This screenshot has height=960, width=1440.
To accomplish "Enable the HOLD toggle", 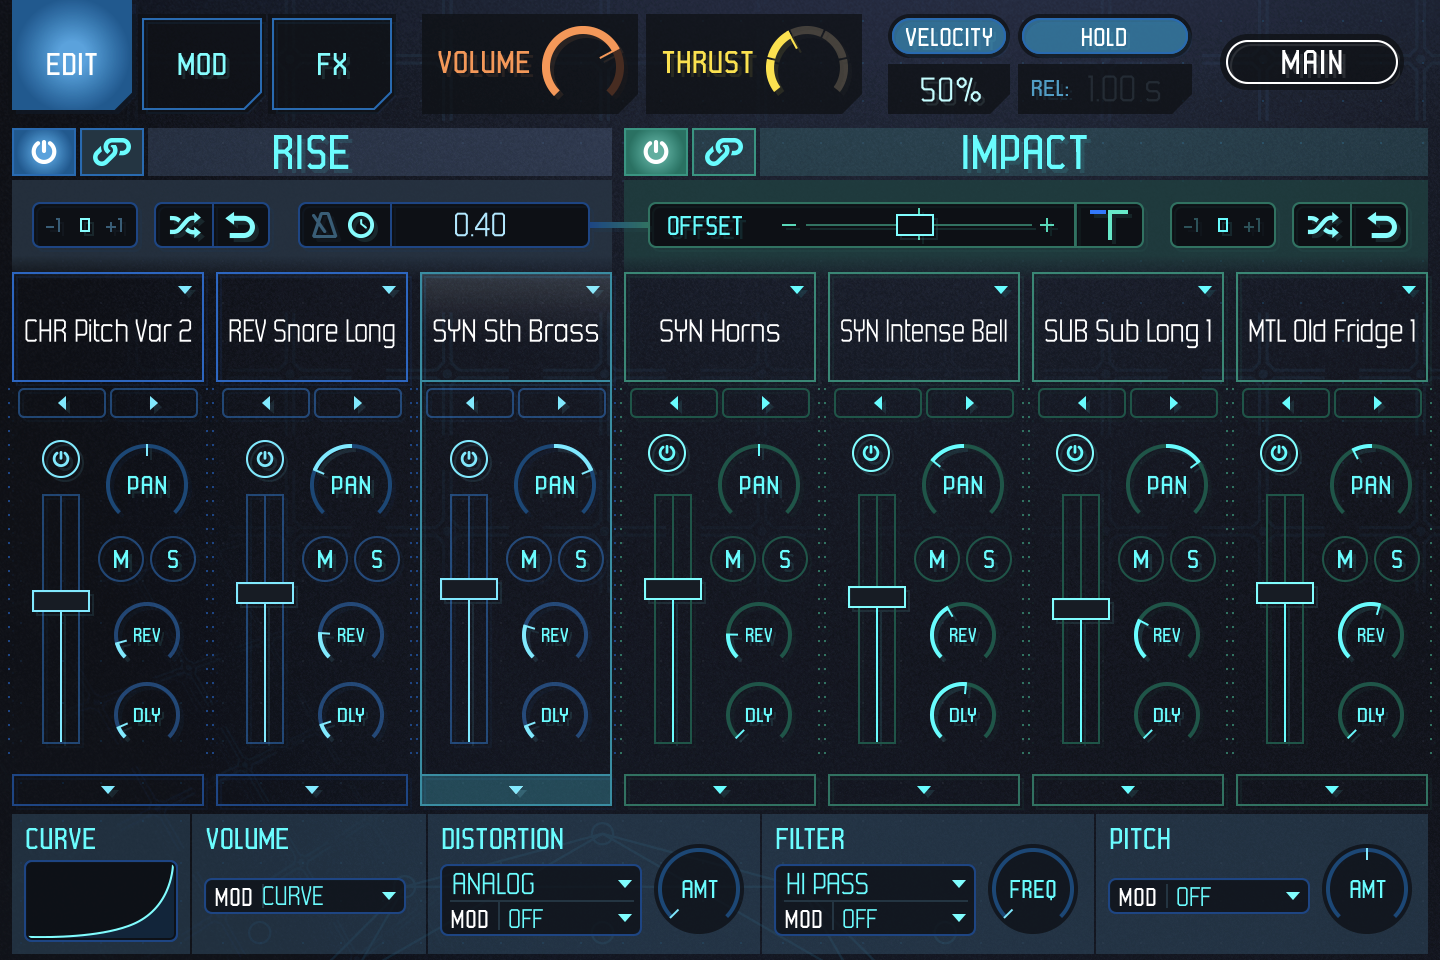I will click(1103, 36).
